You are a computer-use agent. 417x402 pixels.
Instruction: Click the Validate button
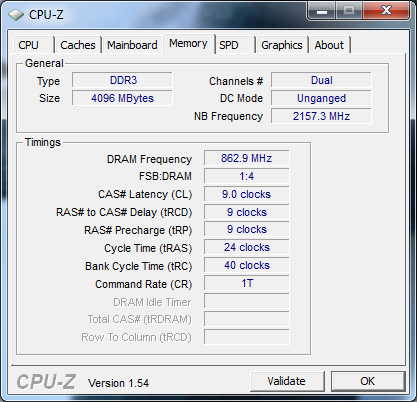click(x=287, y=381)
